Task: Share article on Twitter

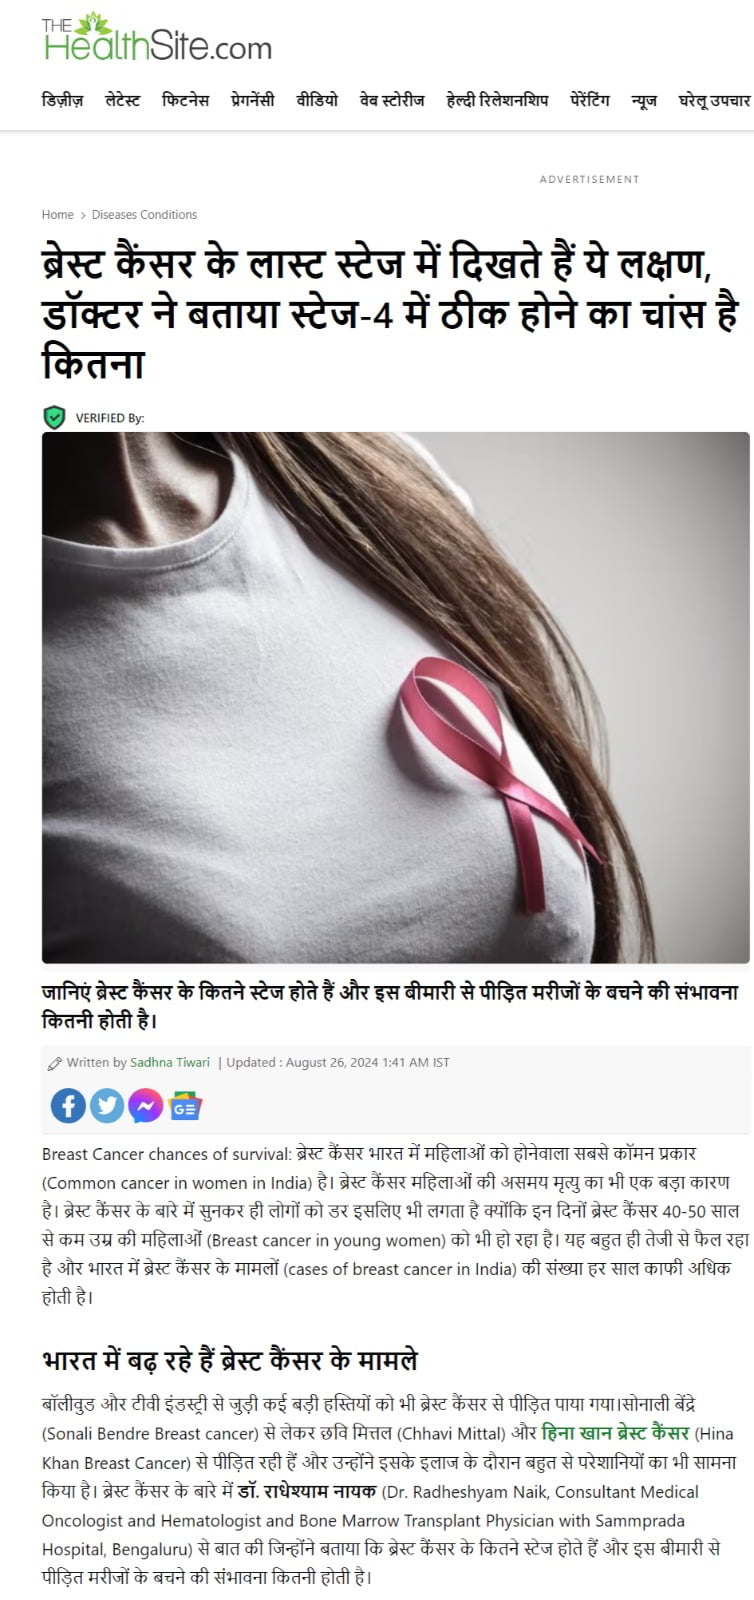Action: (x=107, y=1105)
